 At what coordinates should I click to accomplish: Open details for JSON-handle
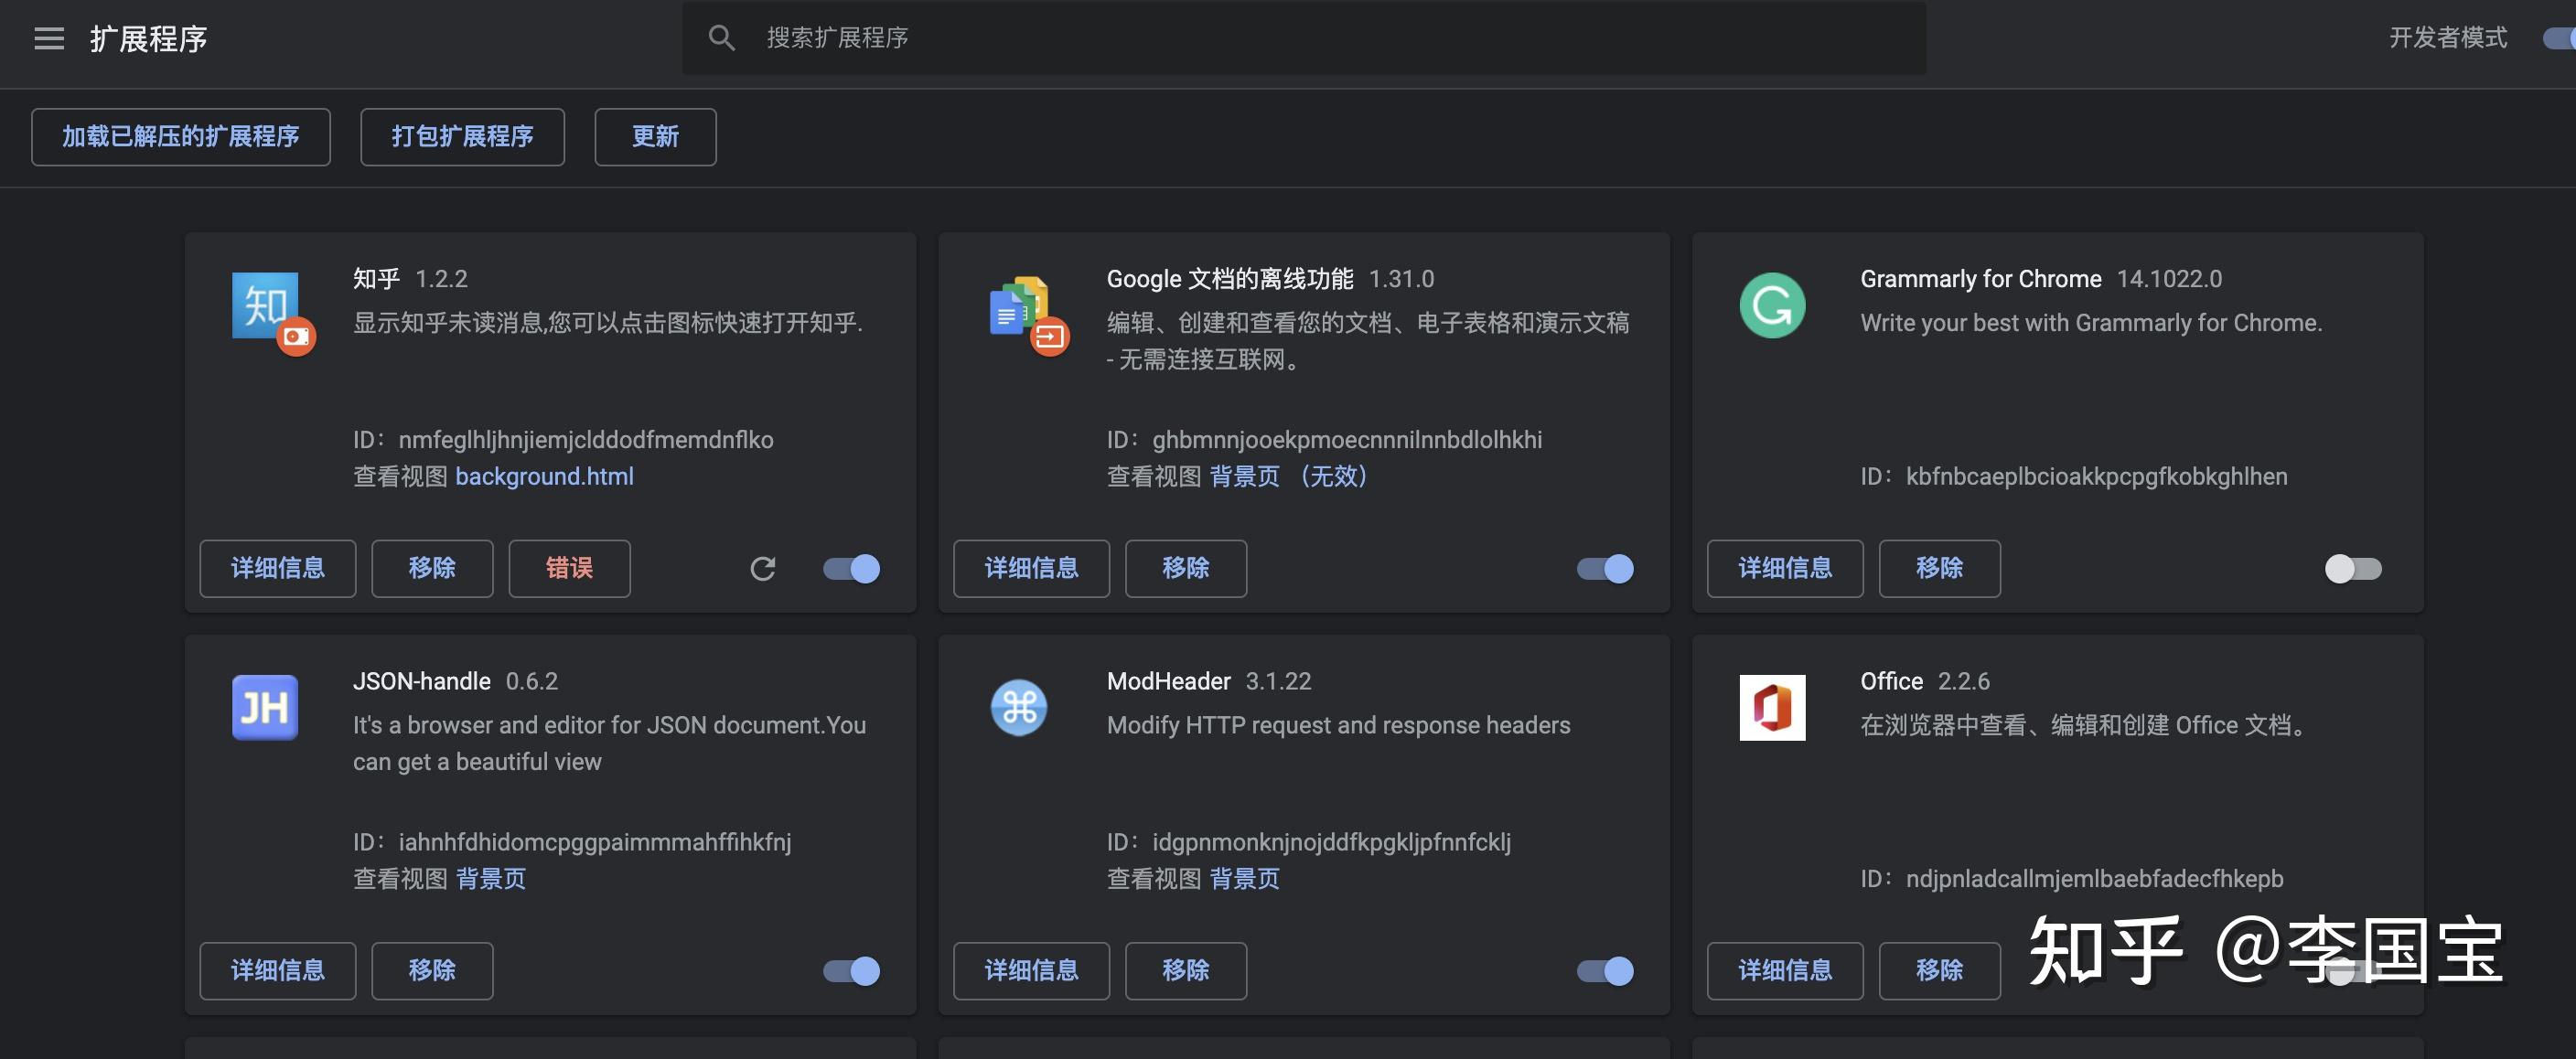tap(278, 971)
